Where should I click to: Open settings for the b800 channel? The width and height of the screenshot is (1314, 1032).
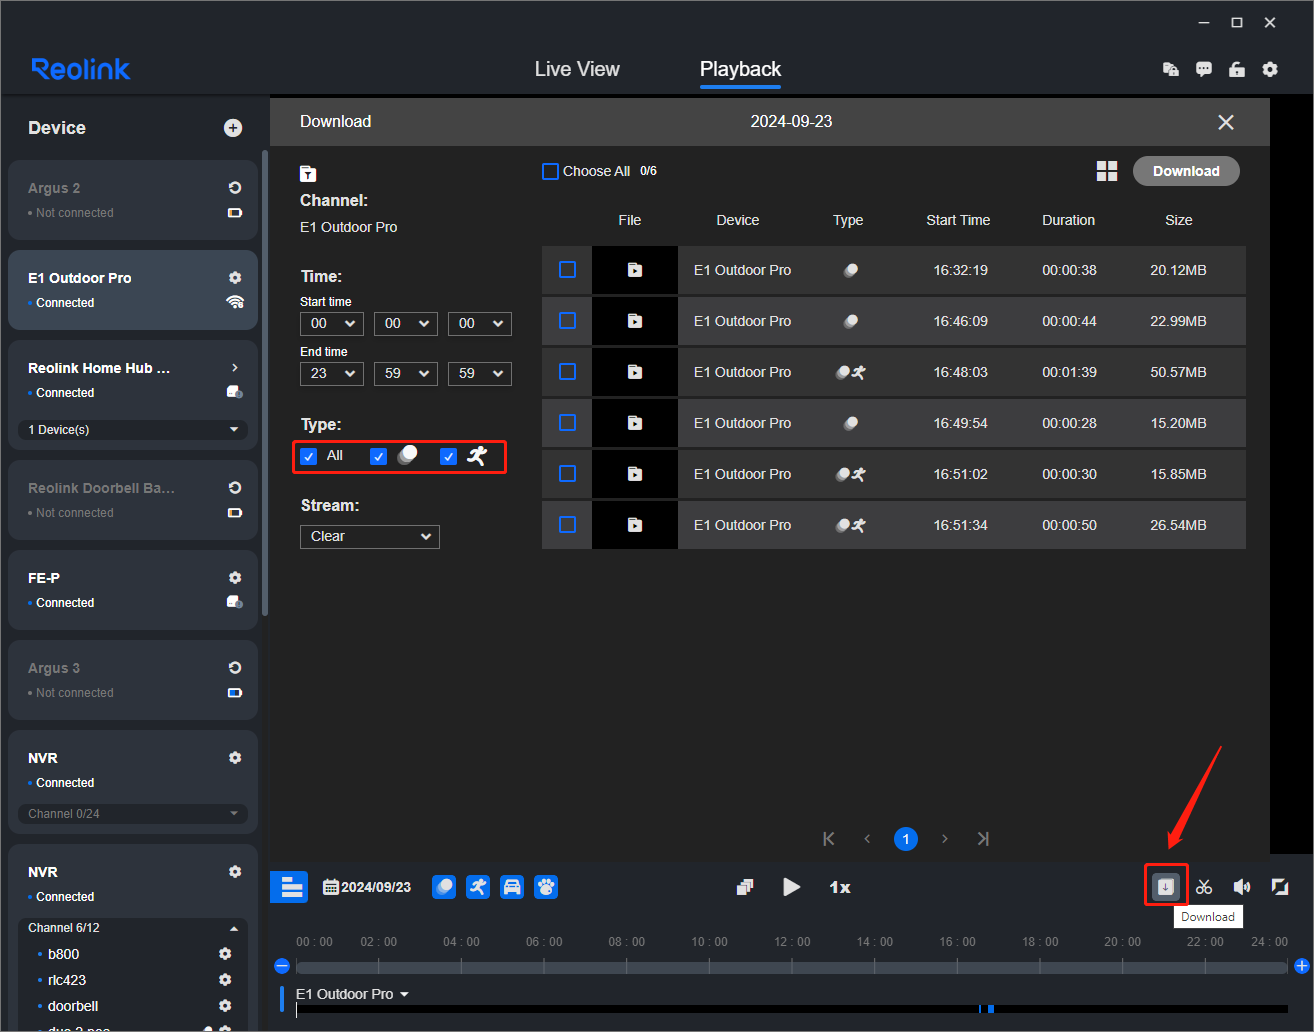point(225,954)
